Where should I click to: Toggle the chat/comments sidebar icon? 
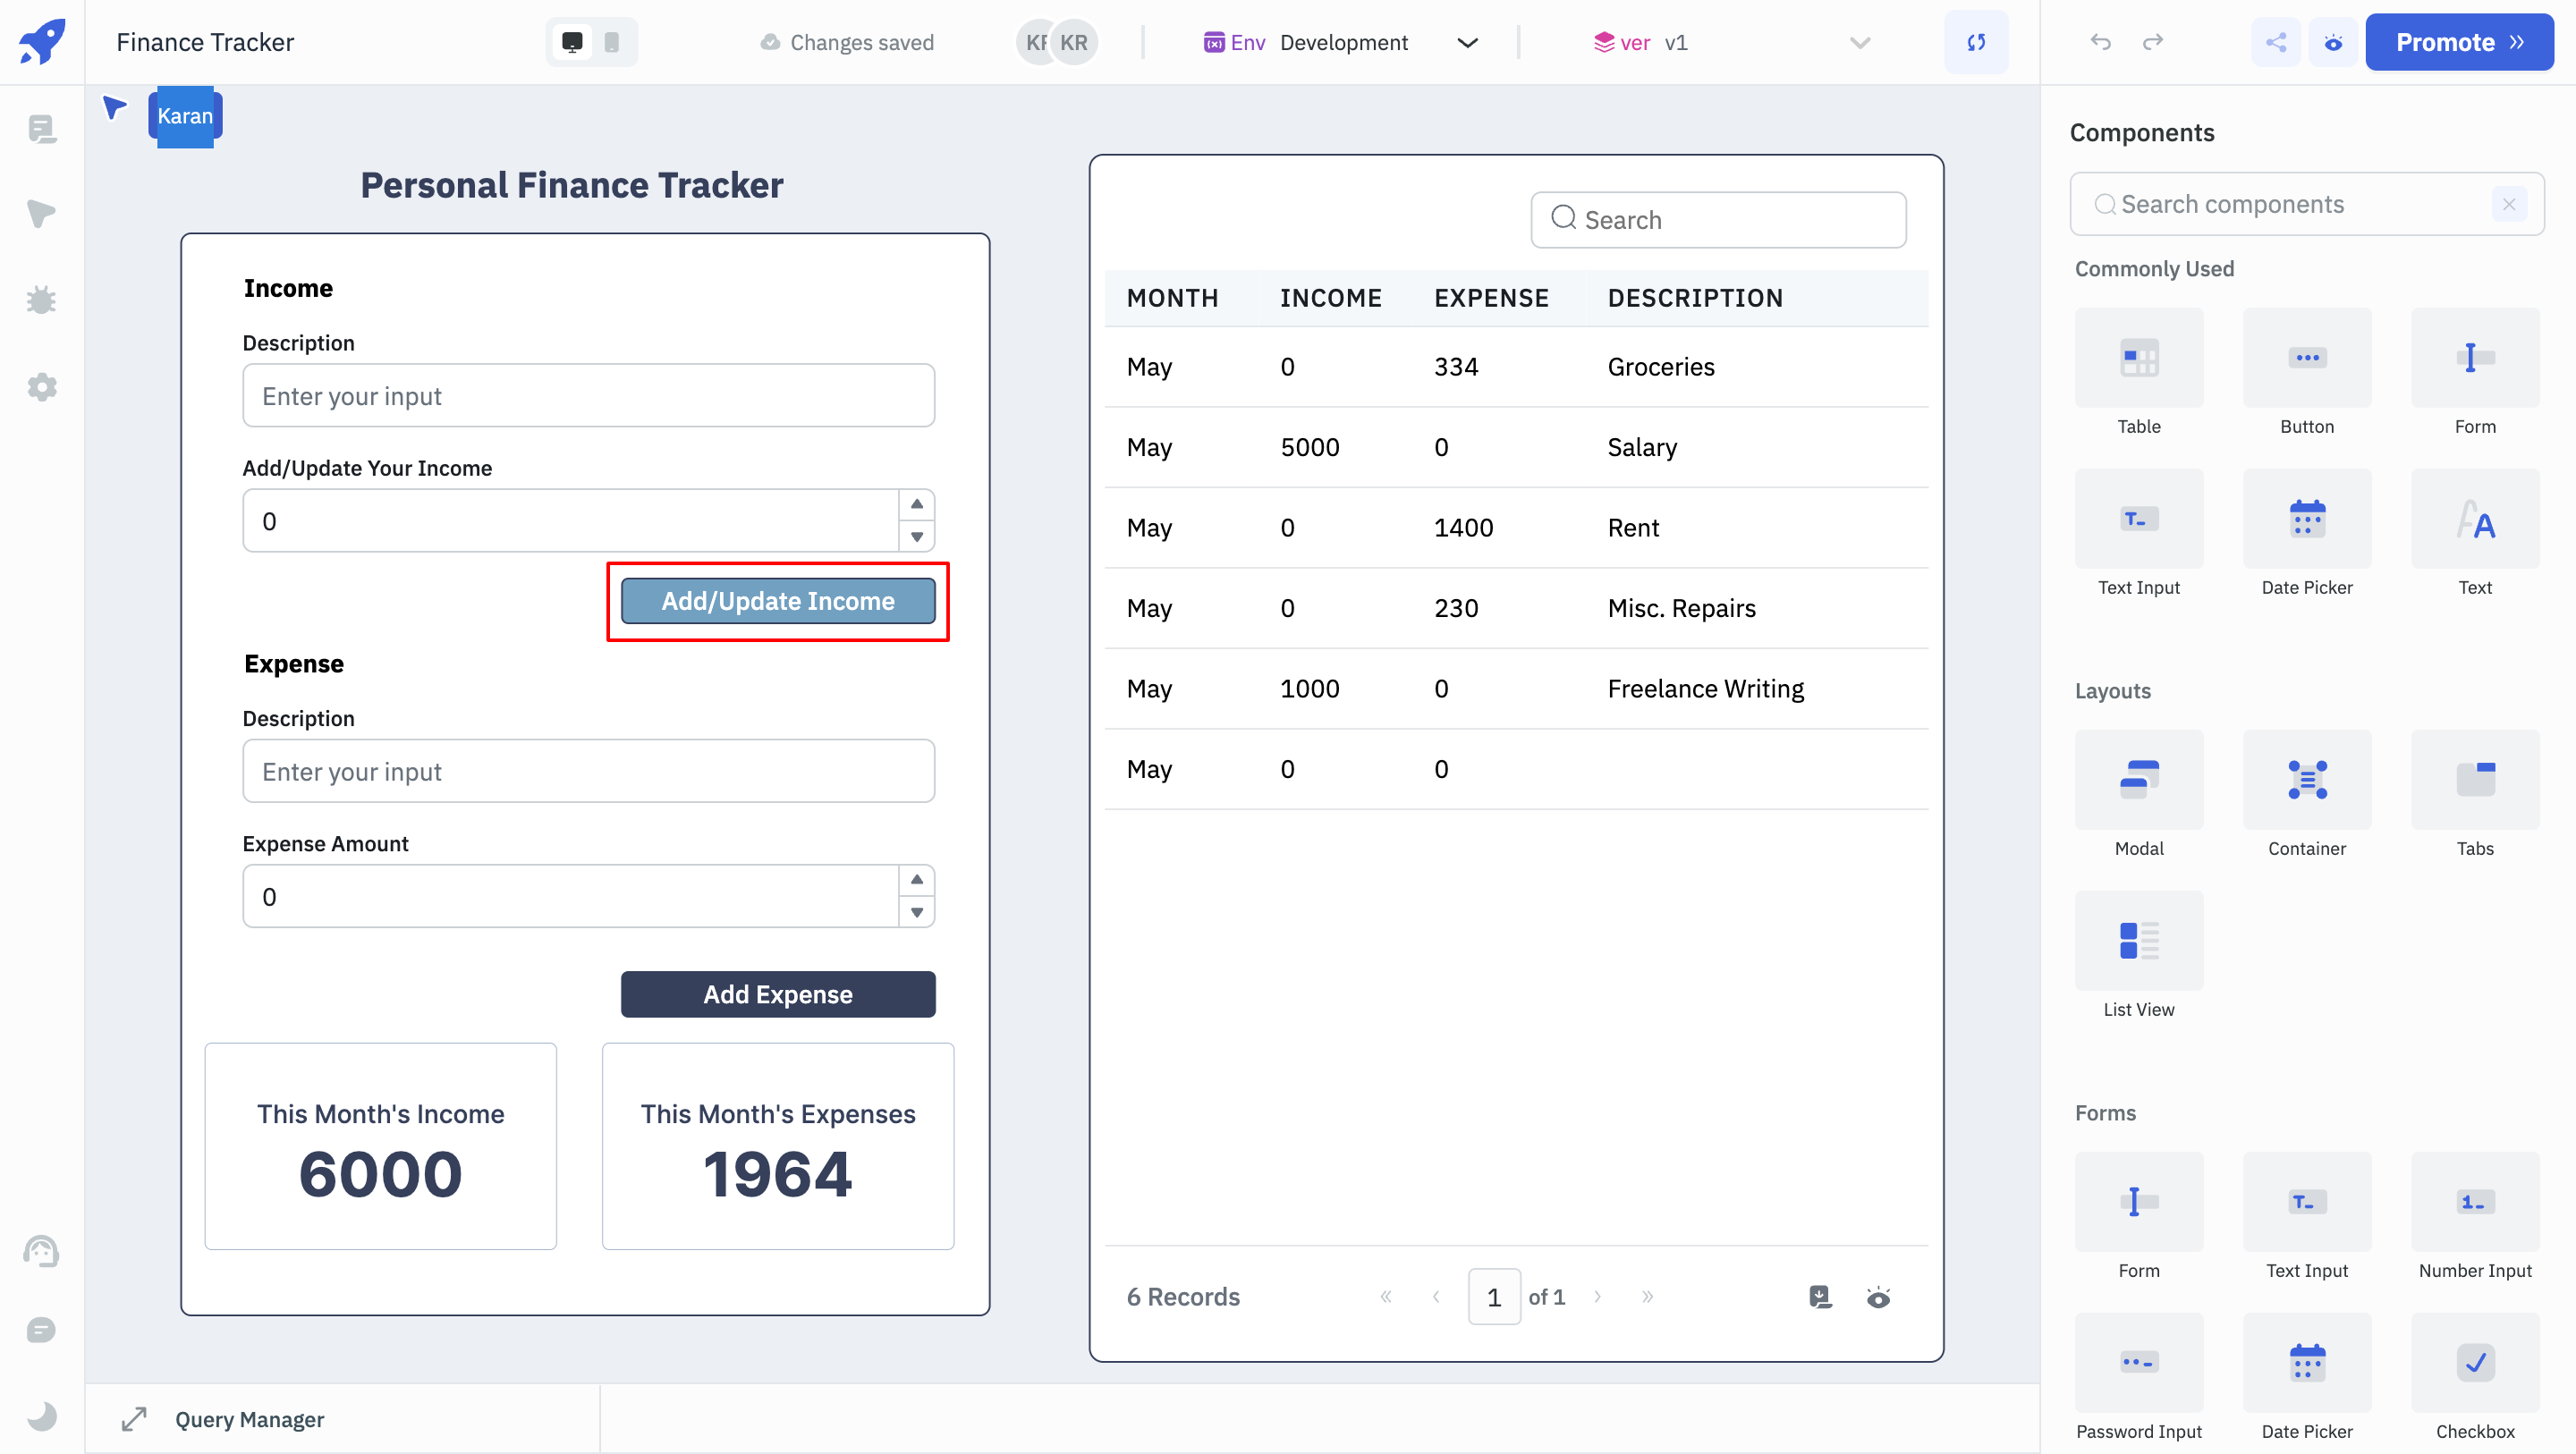point(42,1332)
